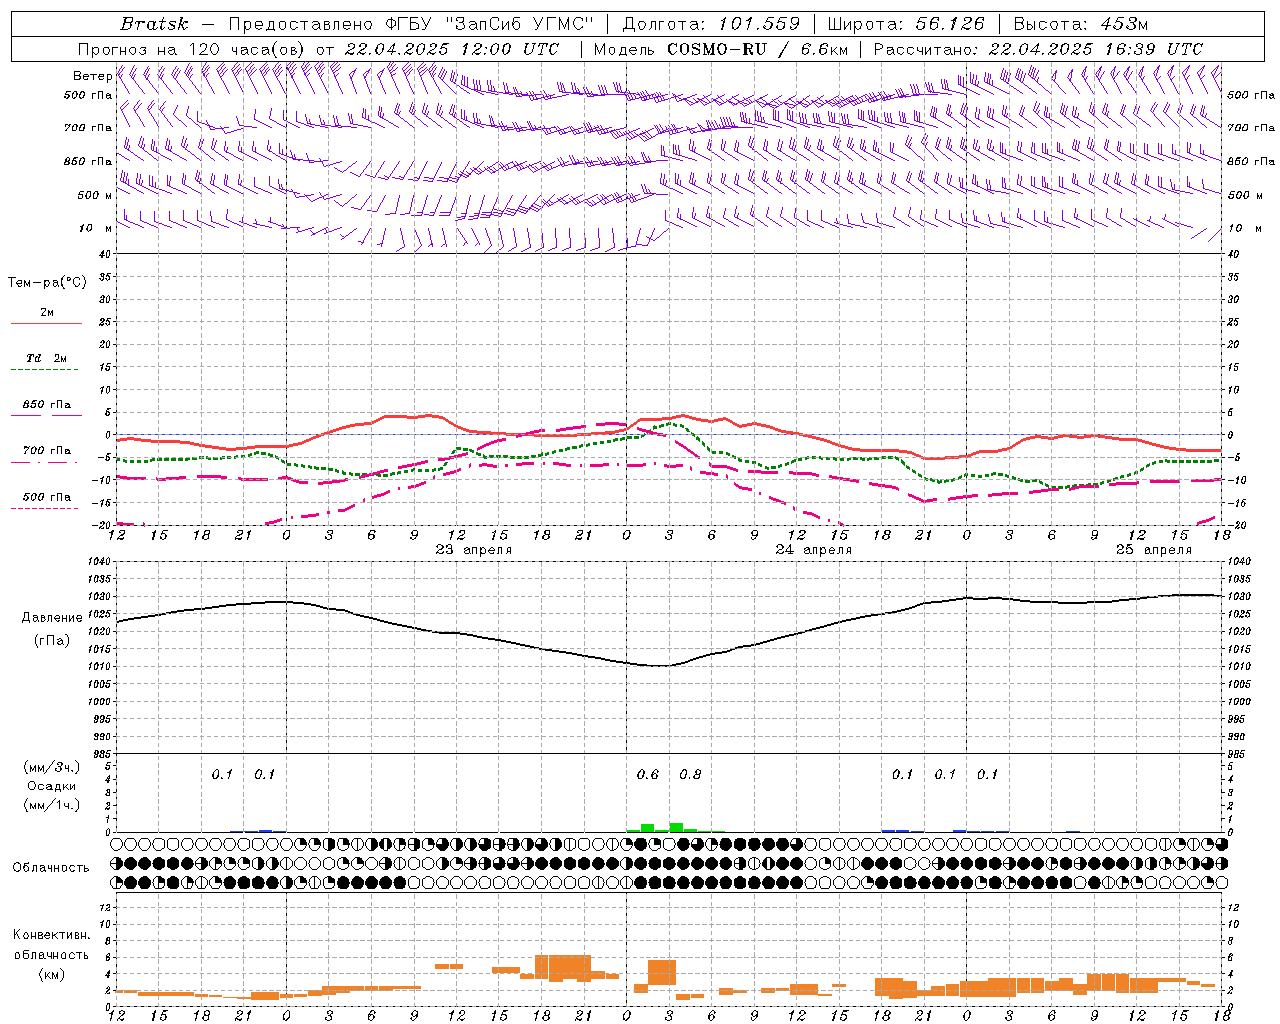Click the 700 гПа temperature legend entry
The image size is (1280, 1024).
[x=47, y=451]
